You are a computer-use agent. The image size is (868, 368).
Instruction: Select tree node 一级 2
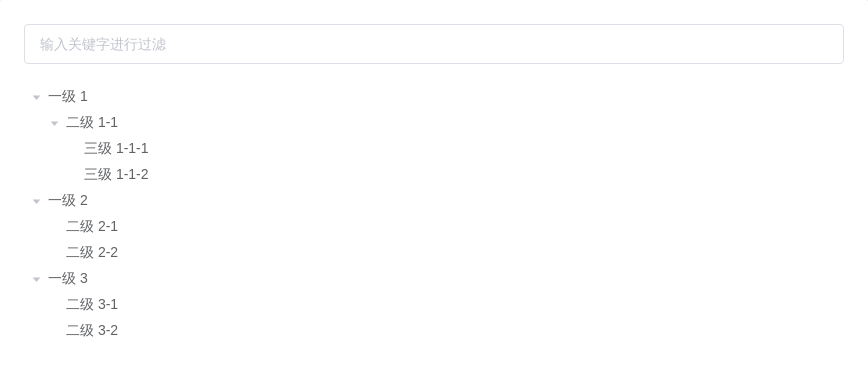coord(68,200)
